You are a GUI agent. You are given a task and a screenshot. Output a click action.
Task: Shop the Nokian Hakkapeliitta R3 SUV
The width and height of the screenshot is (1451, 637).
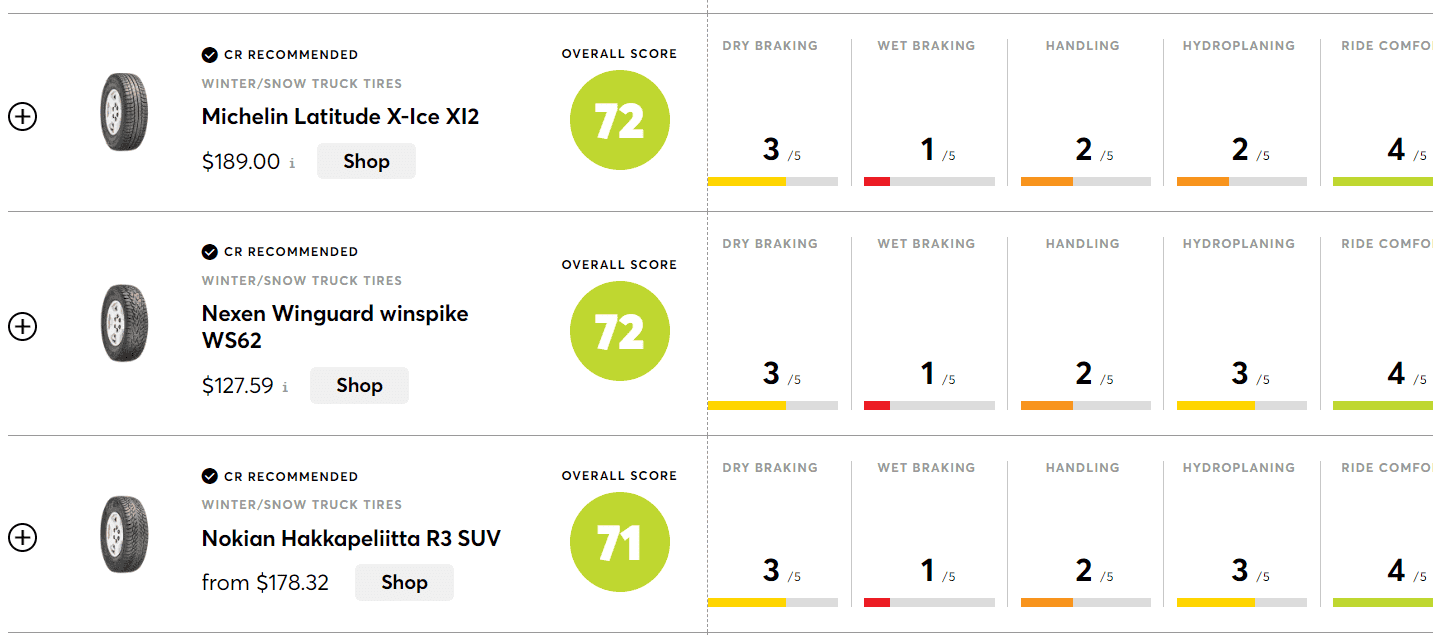404,582
